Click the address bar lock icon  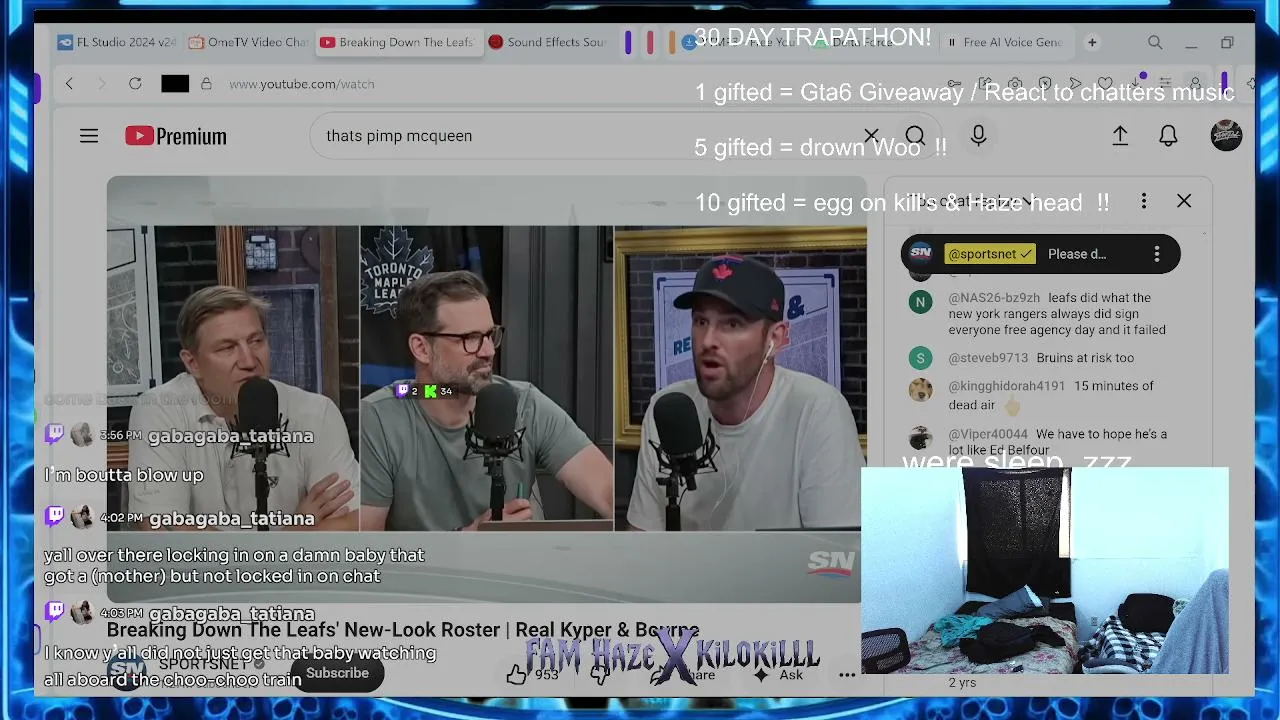pyautogui.click(x=206, y=84)
